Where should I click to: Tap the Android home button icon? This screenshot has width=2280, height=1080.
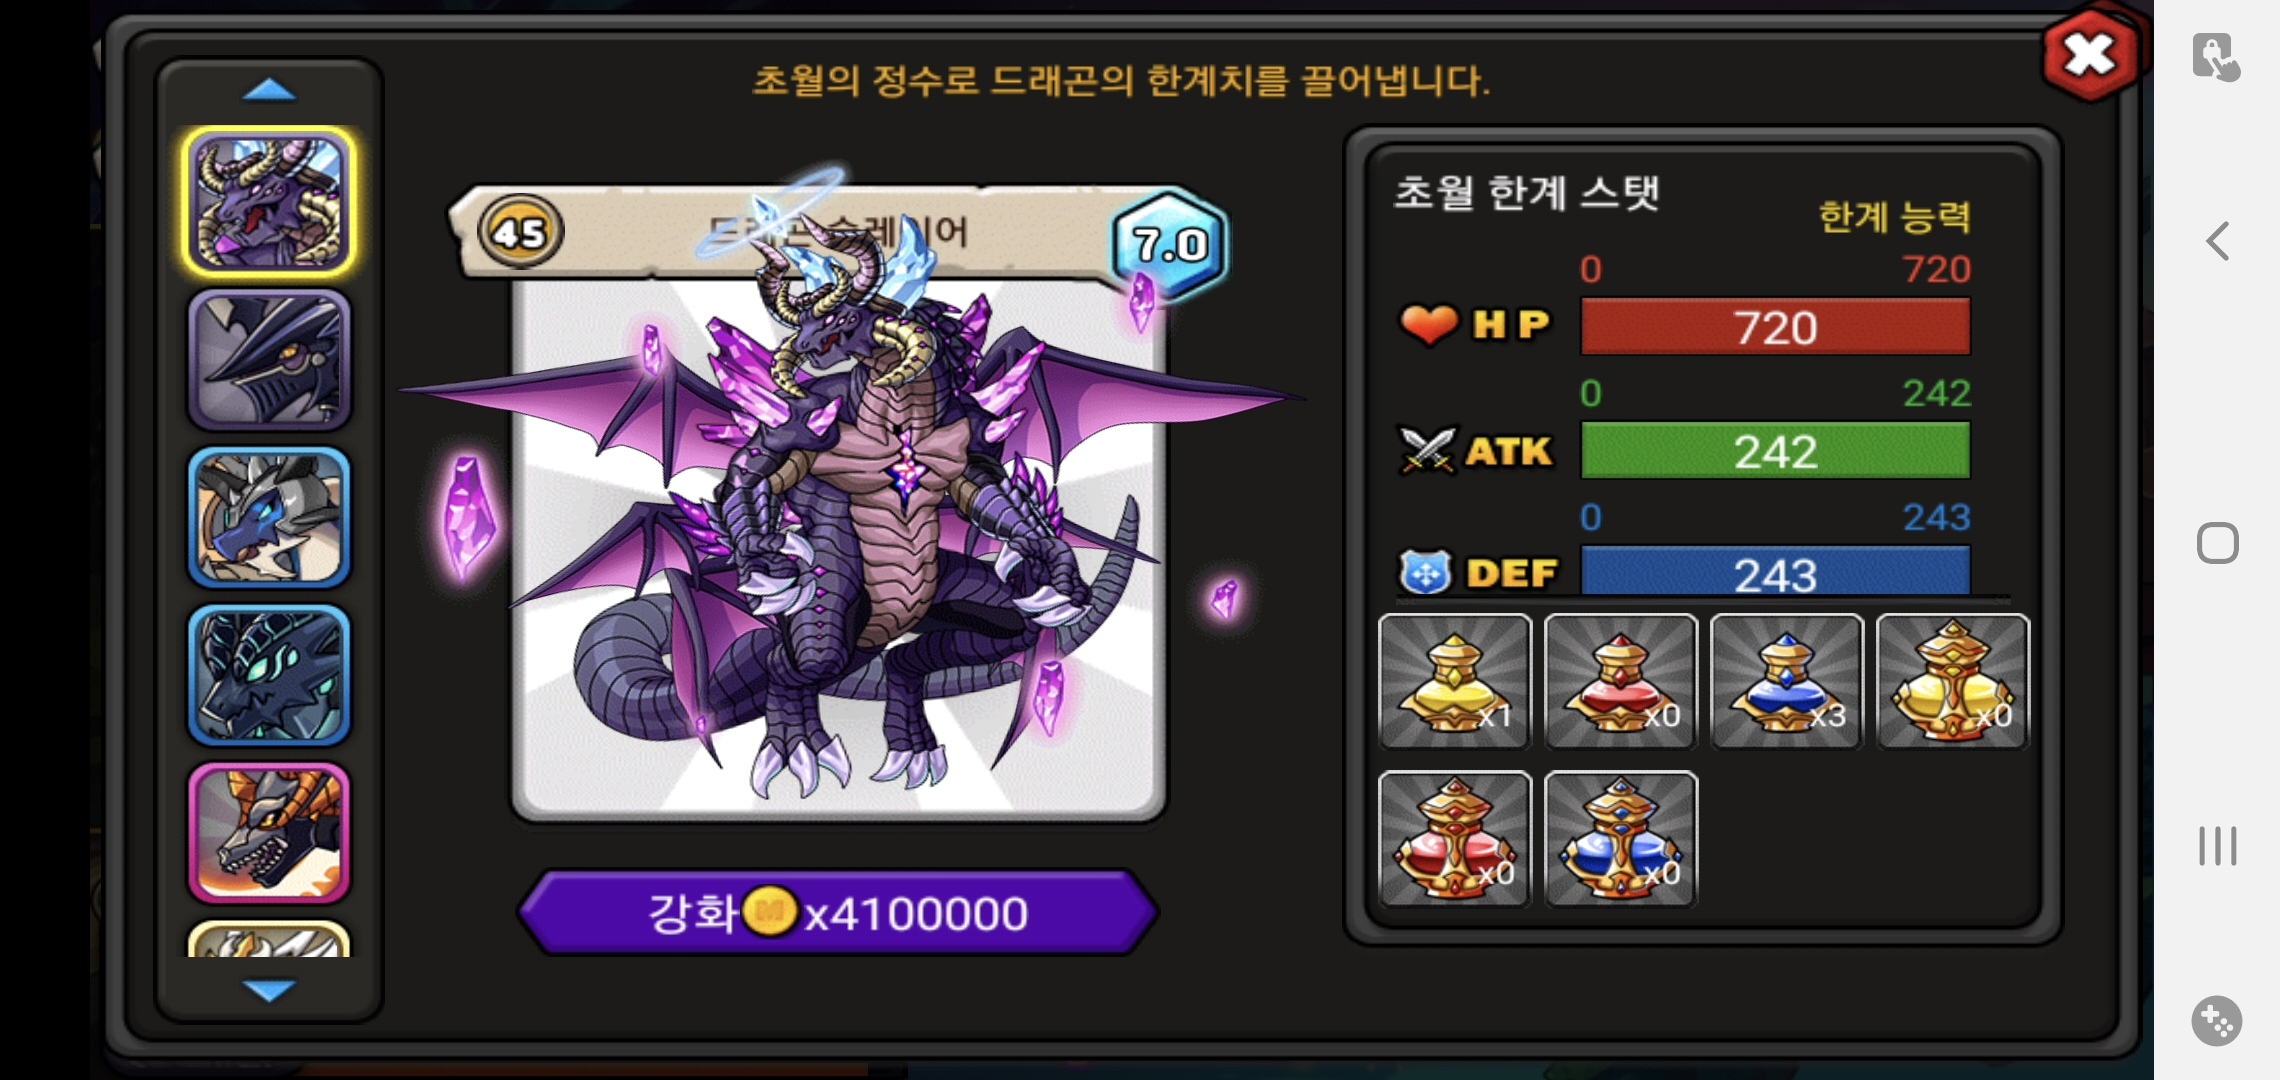tap(2217, 543)
